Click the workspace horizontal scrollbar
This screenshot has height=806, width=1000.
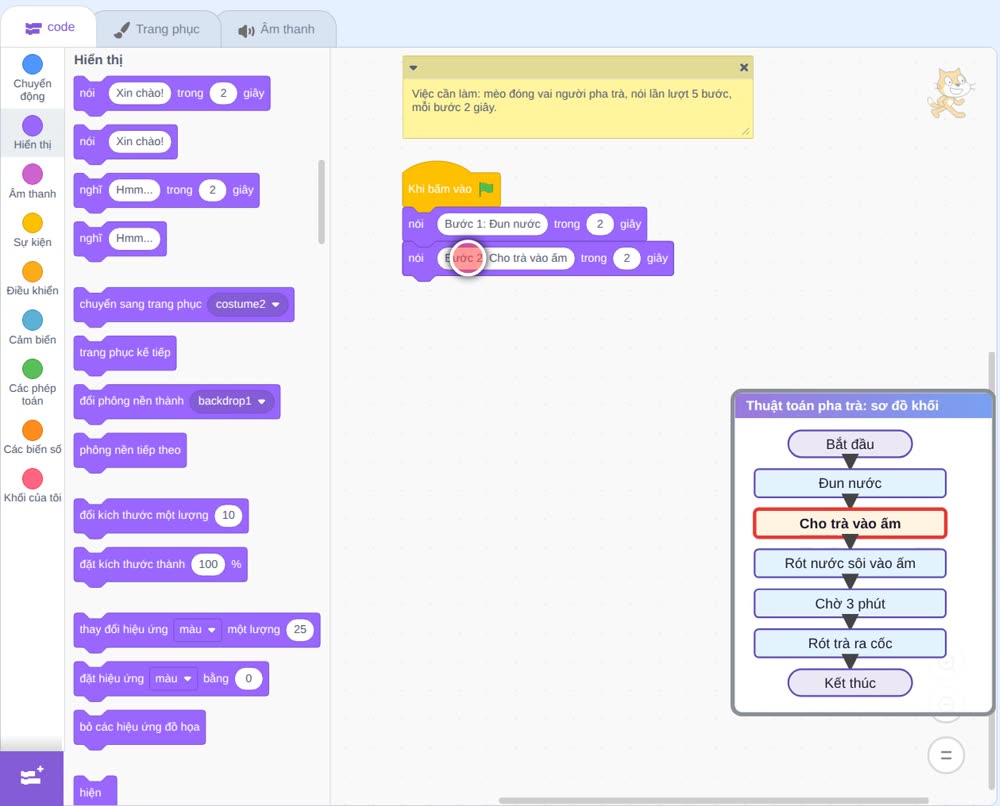[x=713, y=800]
